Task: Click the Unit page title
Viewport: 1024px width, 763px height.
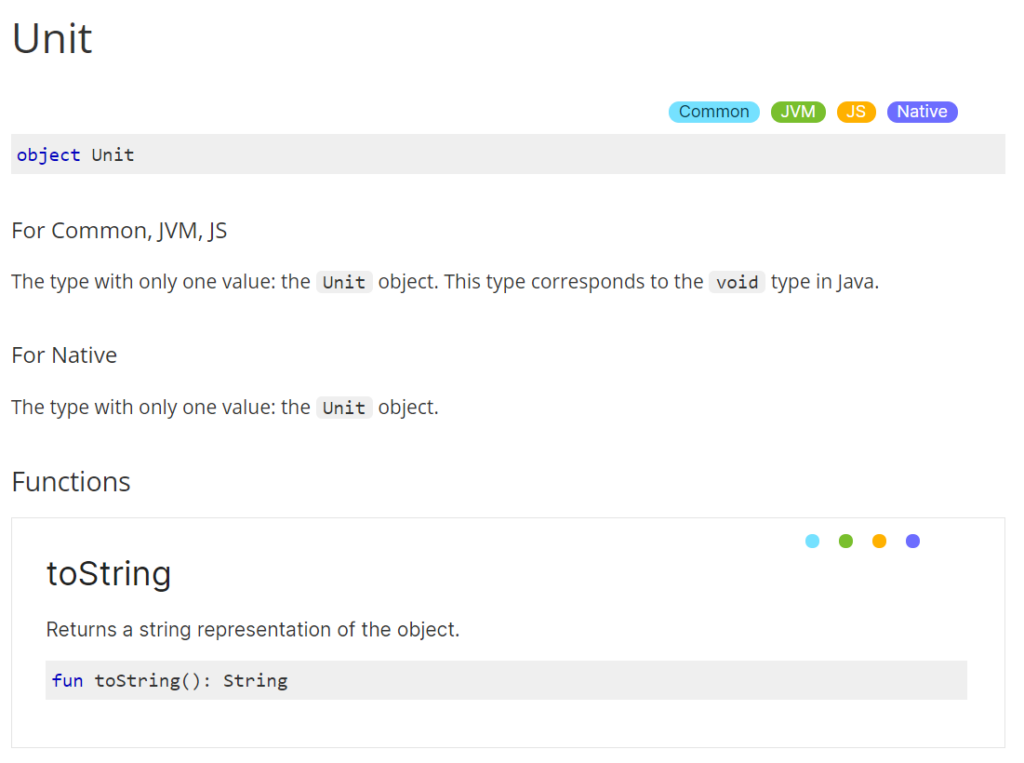Action: tap(52, 39)
